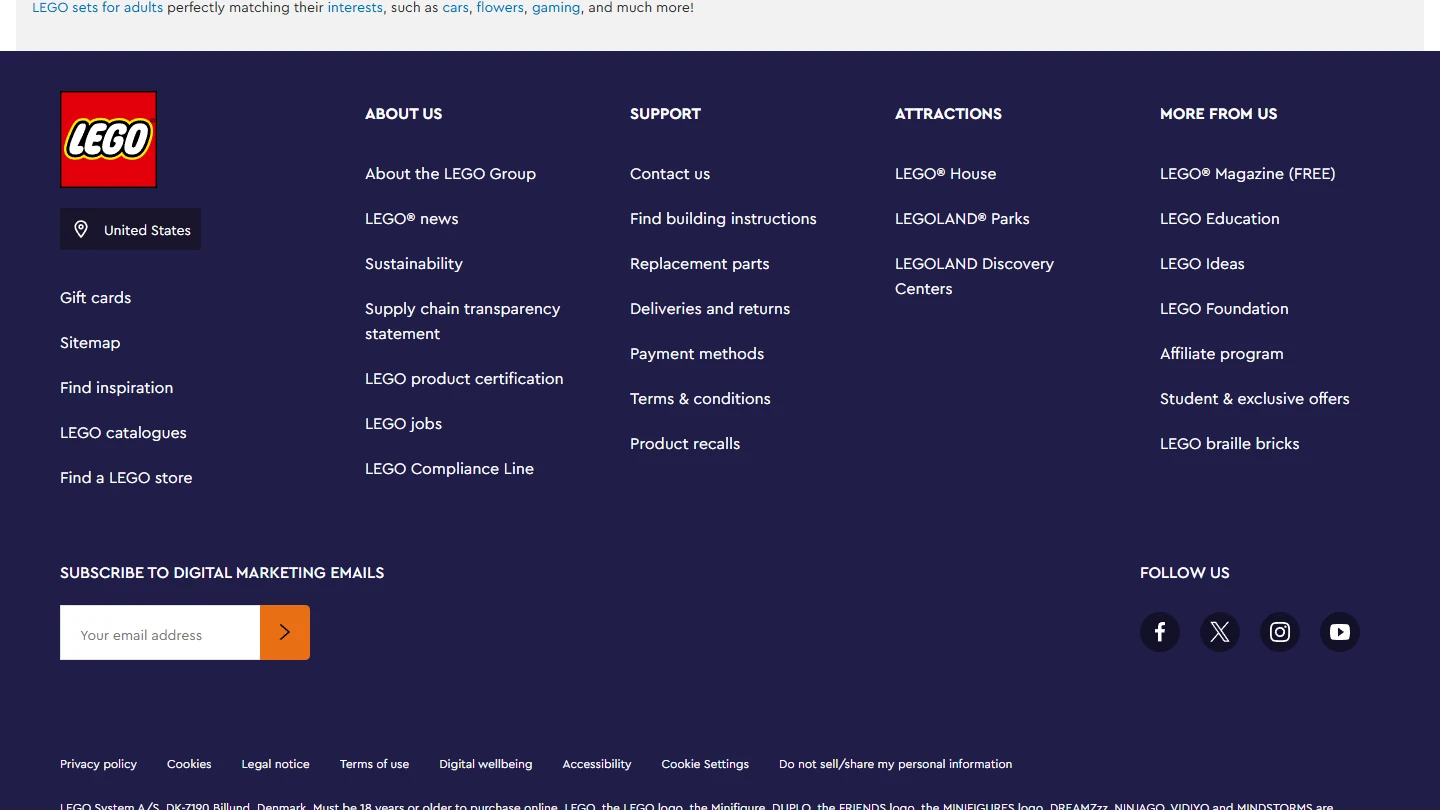Select Replacement parts link

pos(699,264)
